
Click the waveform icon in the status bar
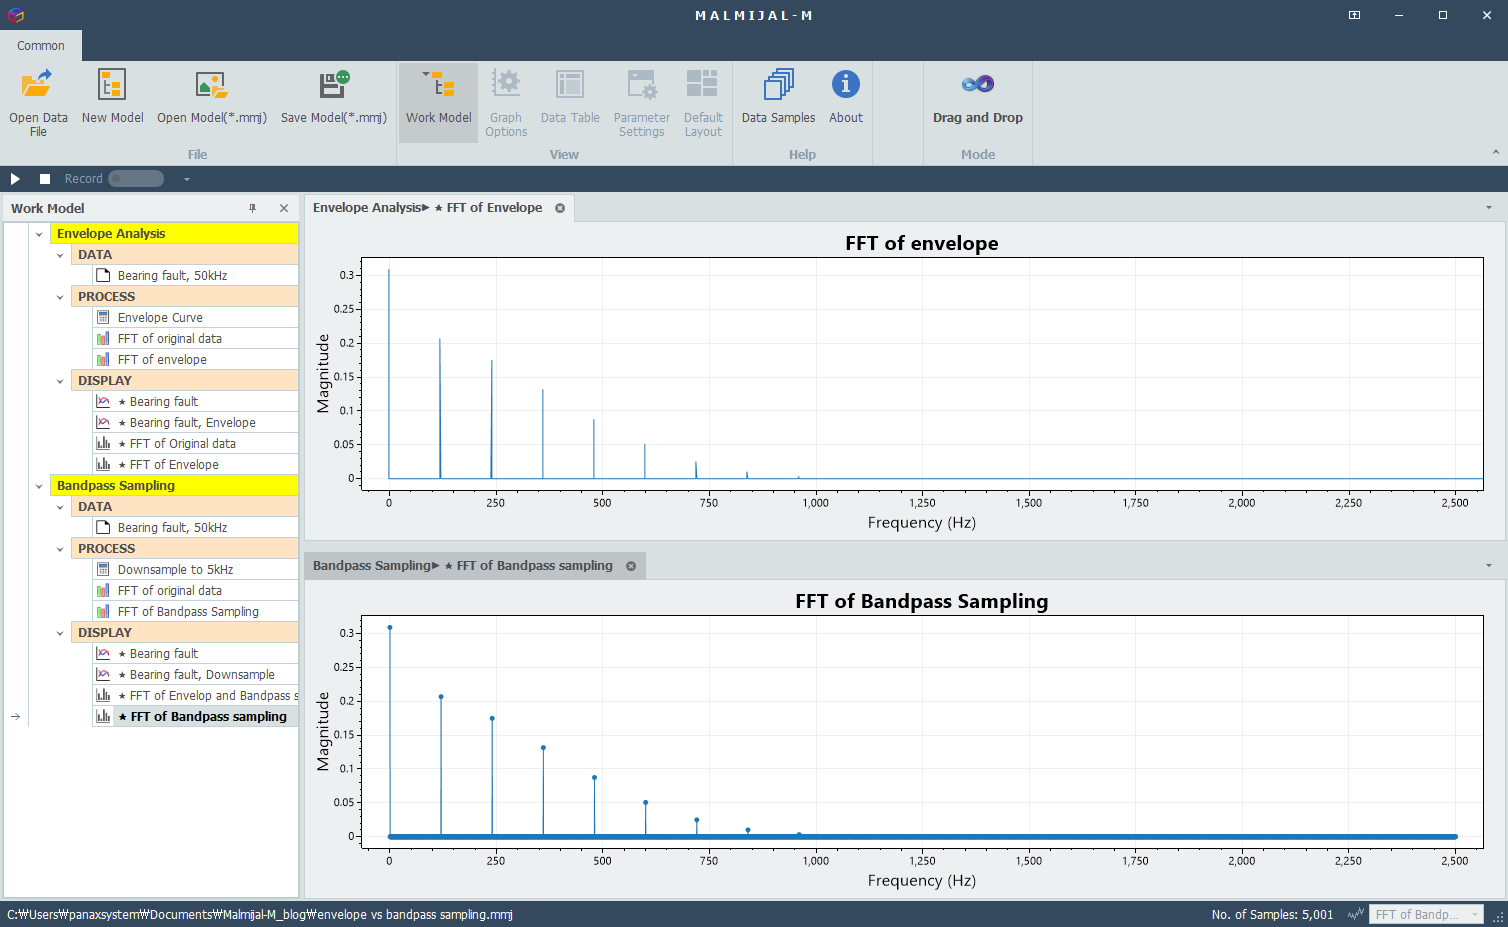(1356, 914)
